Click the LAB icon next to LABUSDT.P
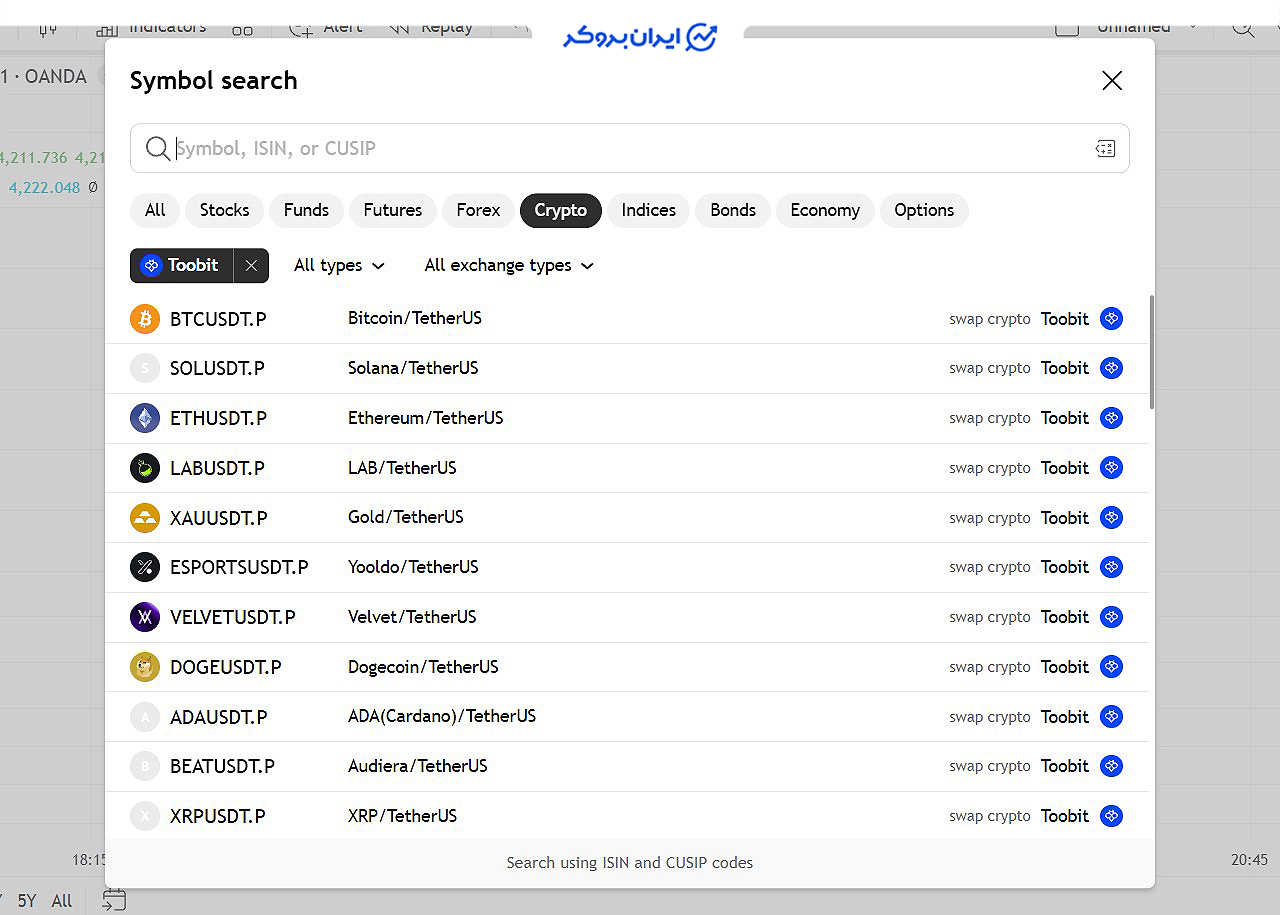 pyautogui.click(x=145, y=468)
